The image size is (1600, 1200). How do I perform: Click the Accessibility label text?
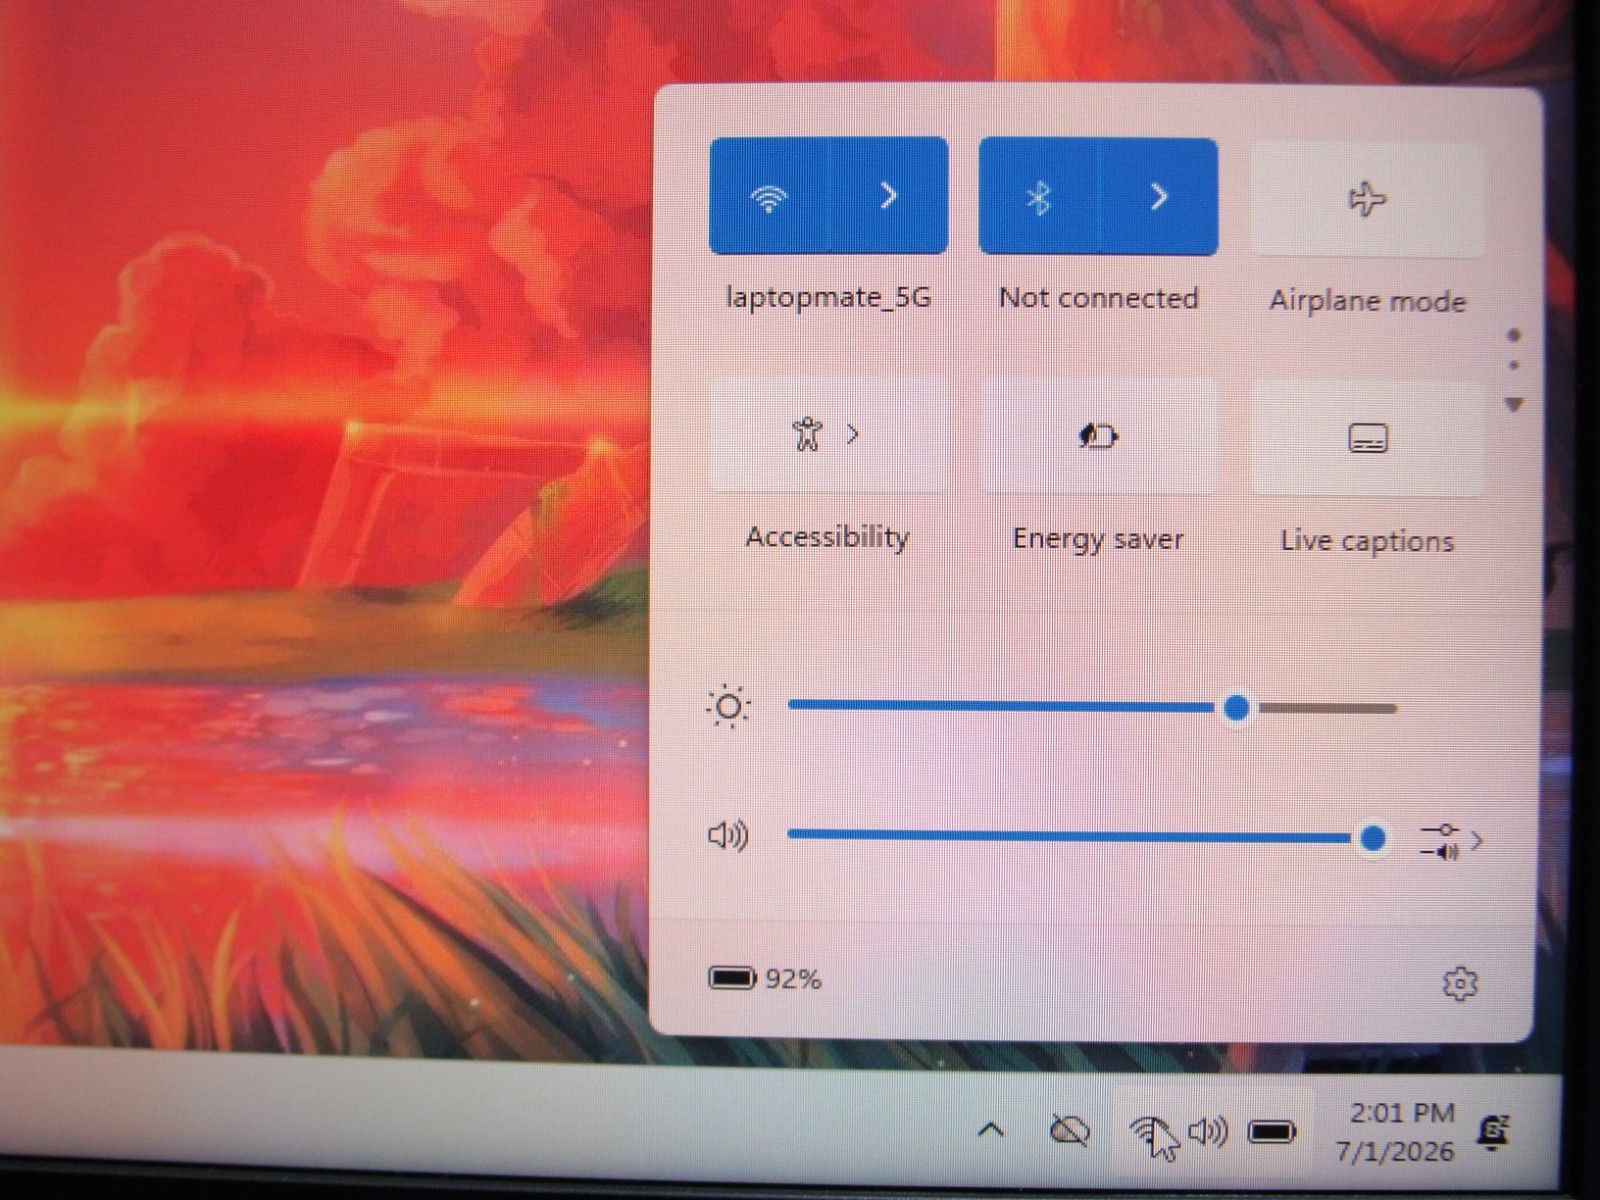point(828,537)
